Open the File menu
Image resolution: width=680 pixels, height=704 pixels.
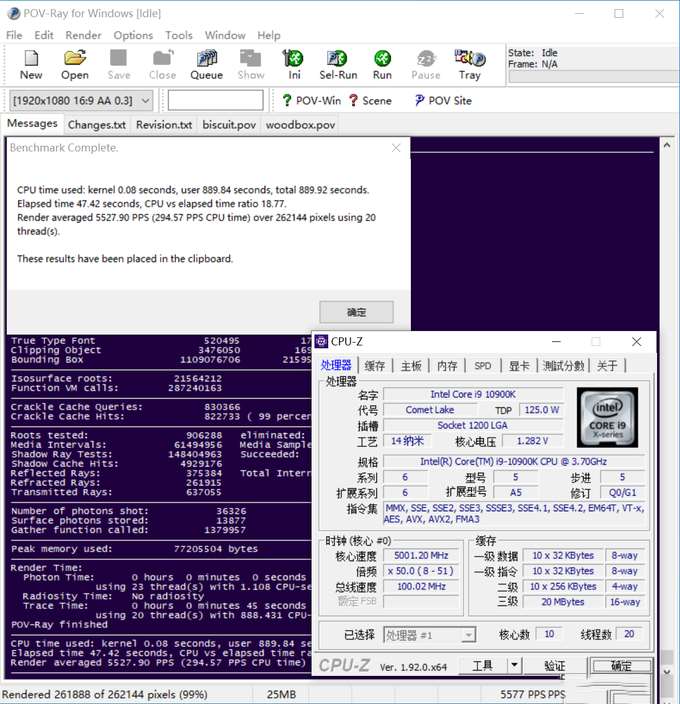pyautogui.click(x=14, y=35)
